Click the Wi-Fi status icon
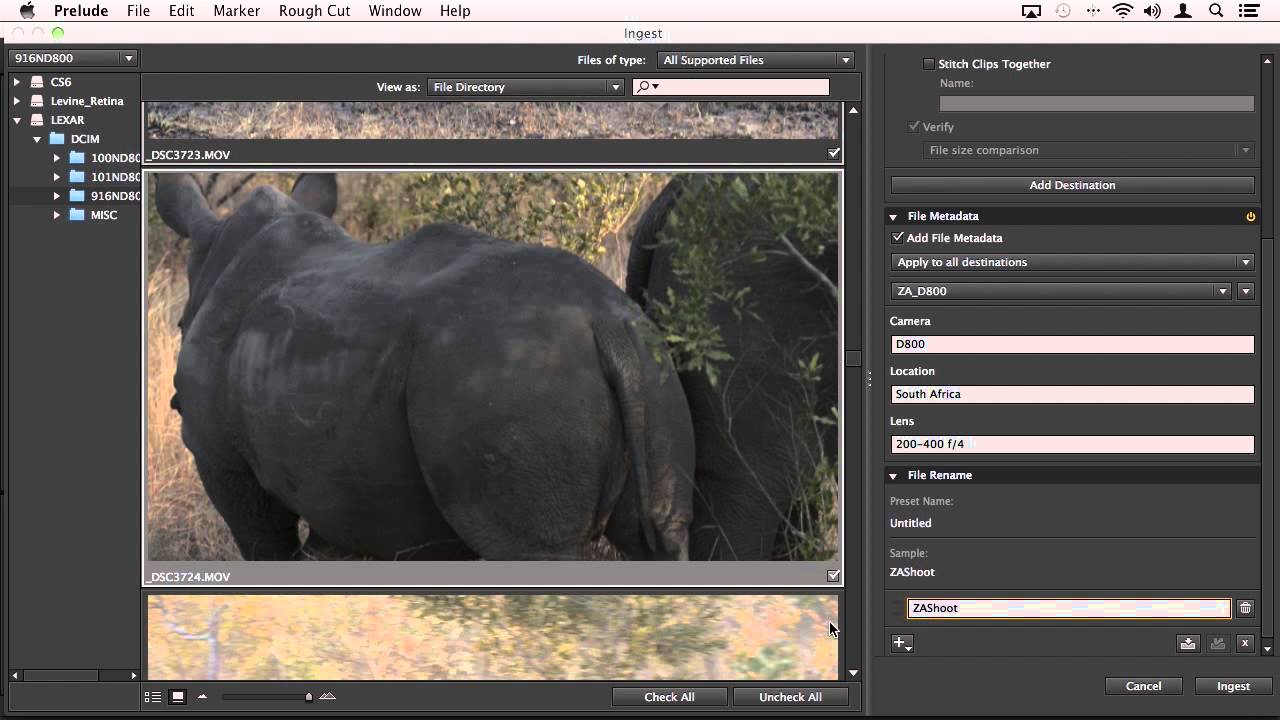Viewport: 1280px width, 720px height. click(x=1122, y=11)
